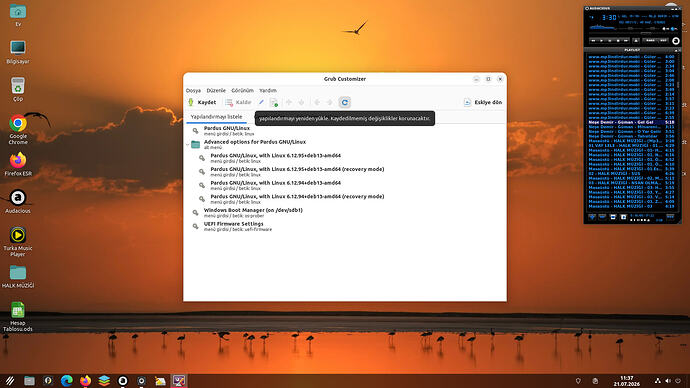This screenshot has width=690, height=388.
Task: Select 02 - HALK MÜZİĞİ 525 track
Action: 631,173
